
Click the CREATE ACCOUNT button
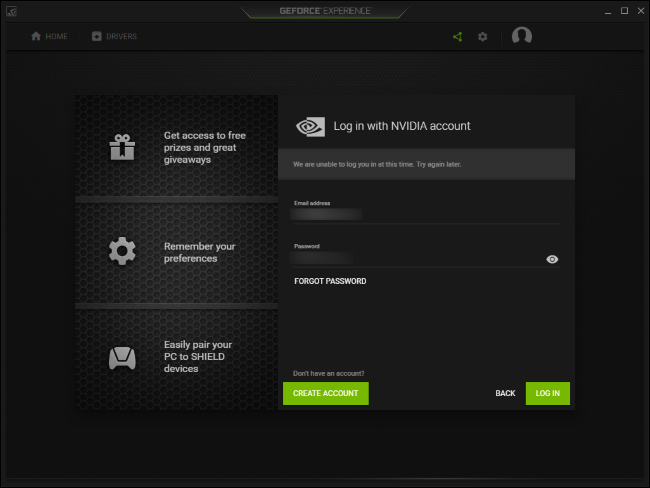pos(325,393)
